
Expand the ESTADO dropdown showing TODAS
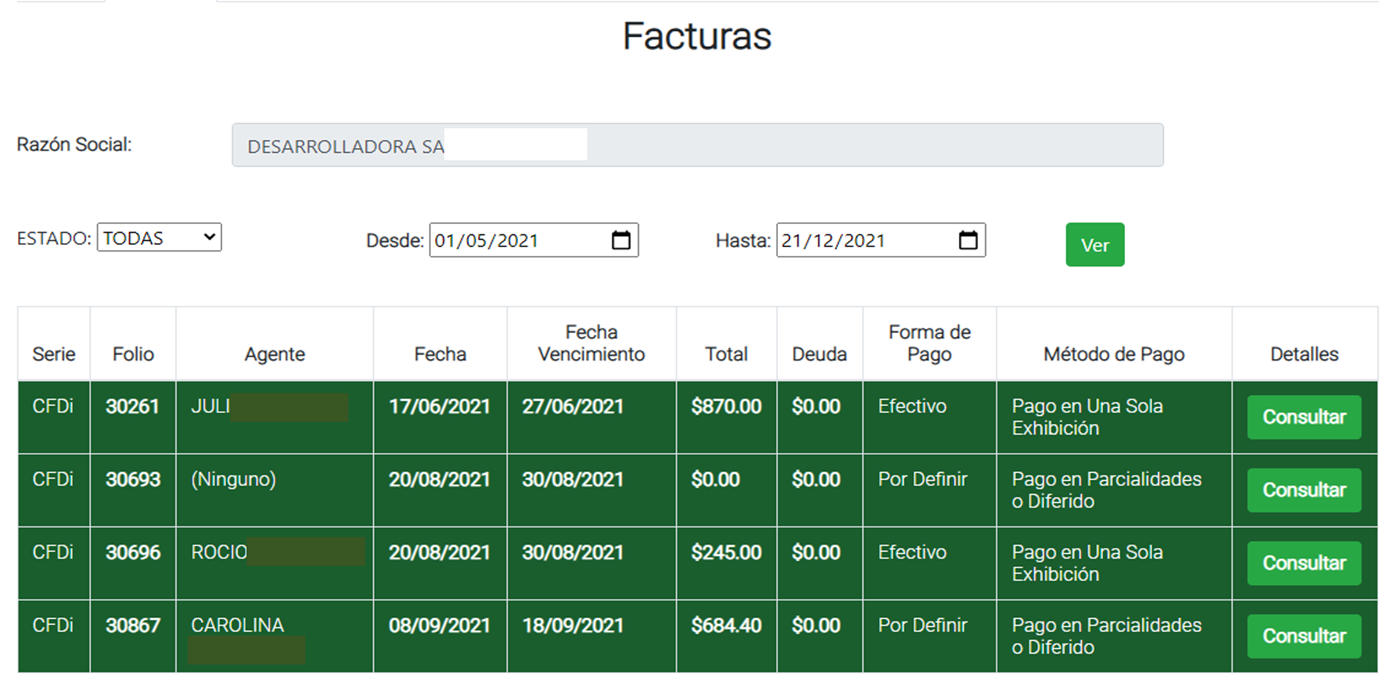(x=159, y=237)
